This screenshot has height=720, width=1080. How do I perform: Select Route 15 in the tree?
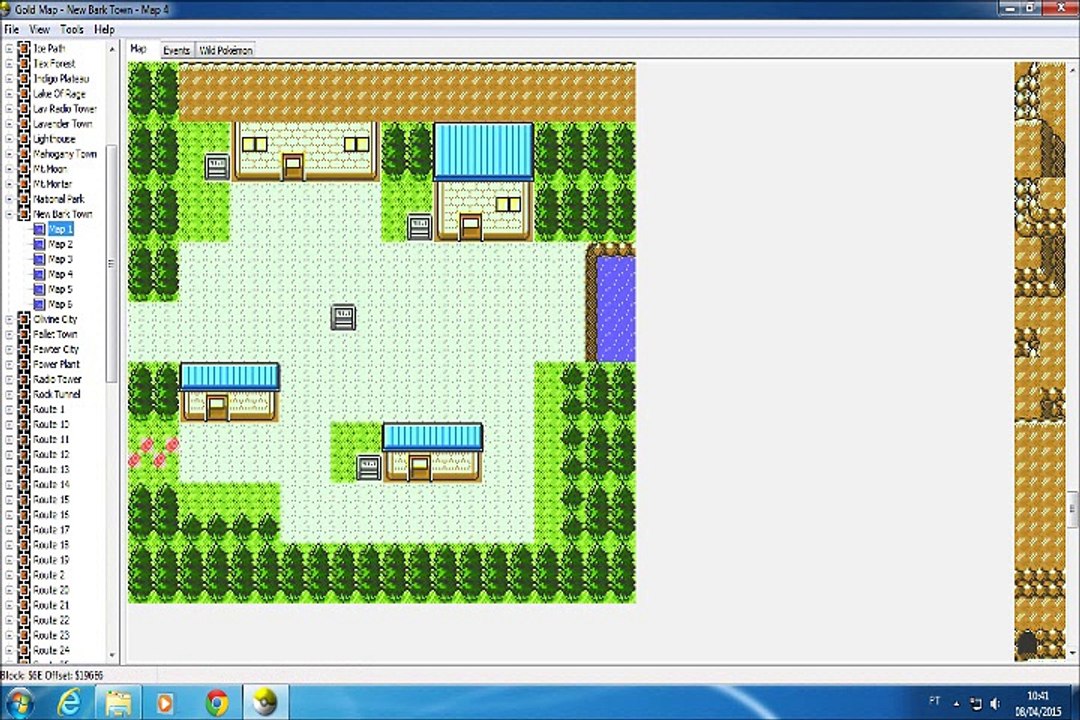[51, 500]
